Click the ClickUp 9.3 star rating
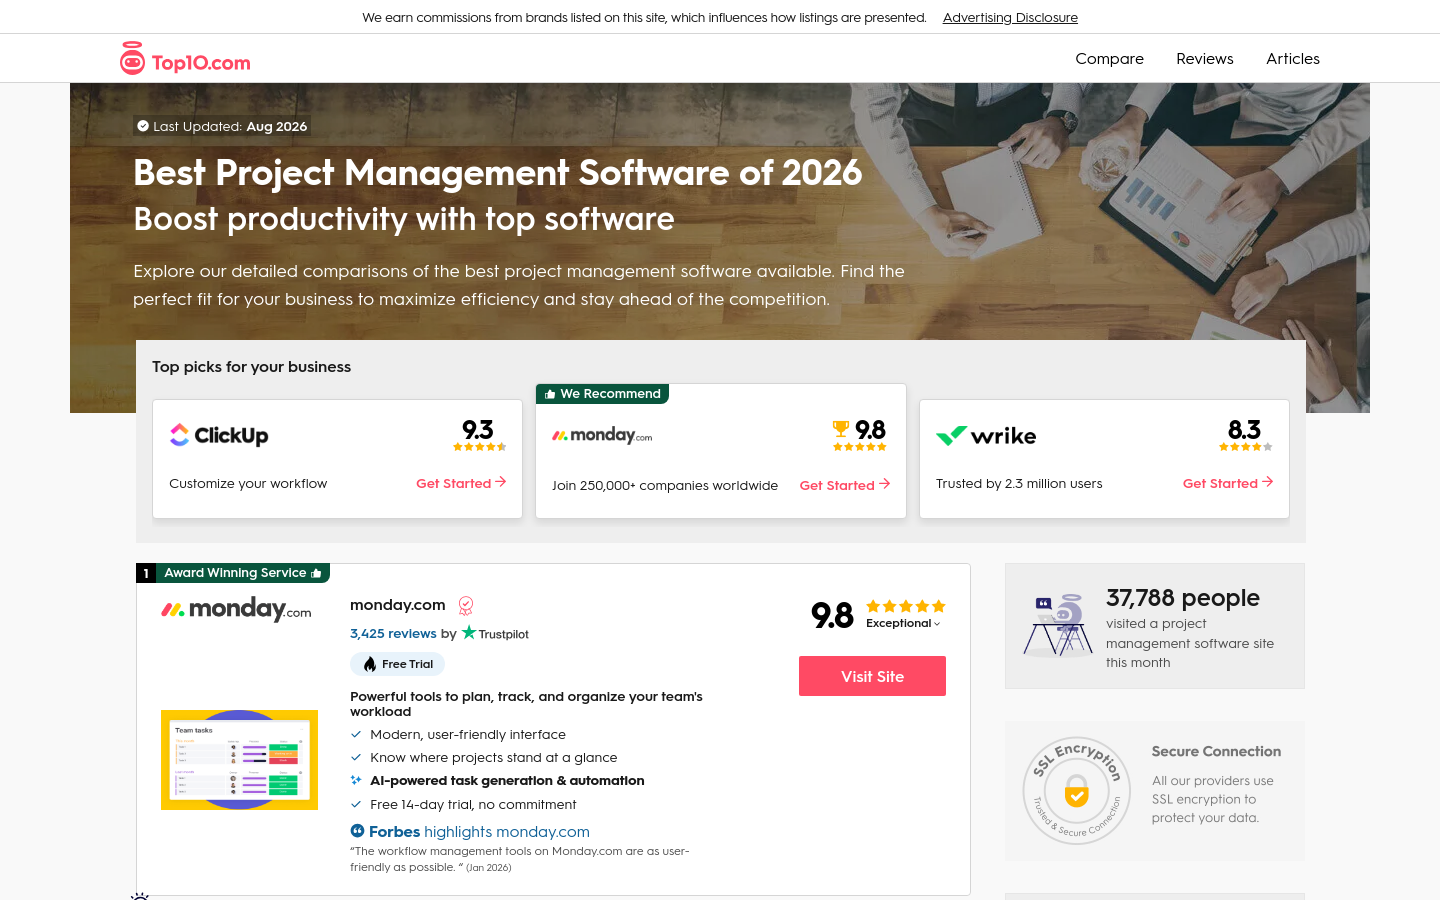The image size is (1440, 900). pos(480,447)
